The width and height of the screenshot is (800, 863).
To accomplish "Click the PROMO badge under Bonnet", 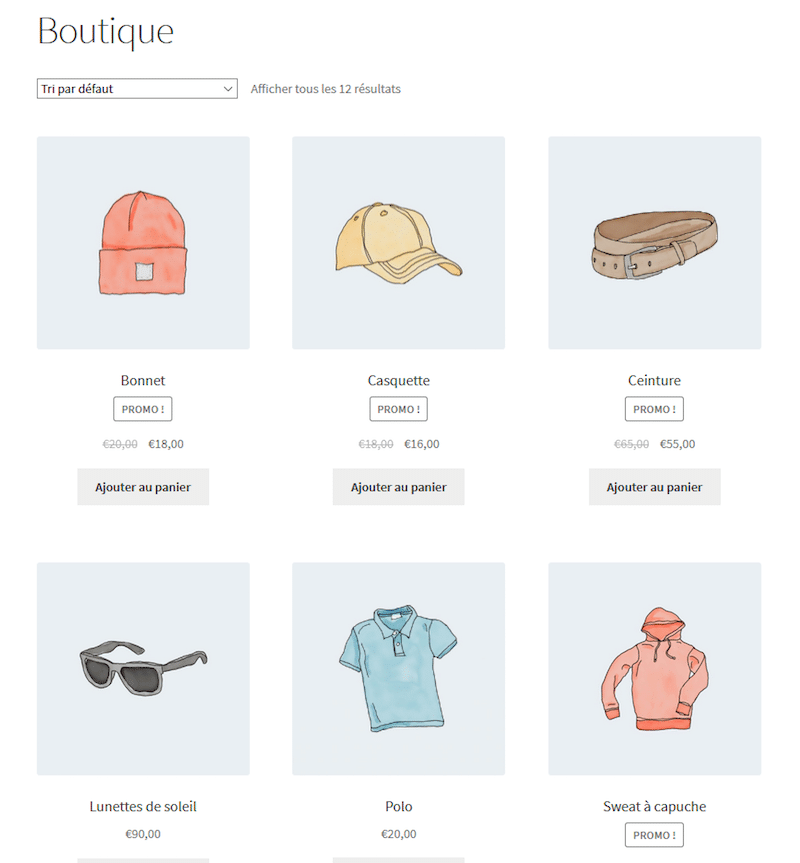I will [x=143, y=409].
